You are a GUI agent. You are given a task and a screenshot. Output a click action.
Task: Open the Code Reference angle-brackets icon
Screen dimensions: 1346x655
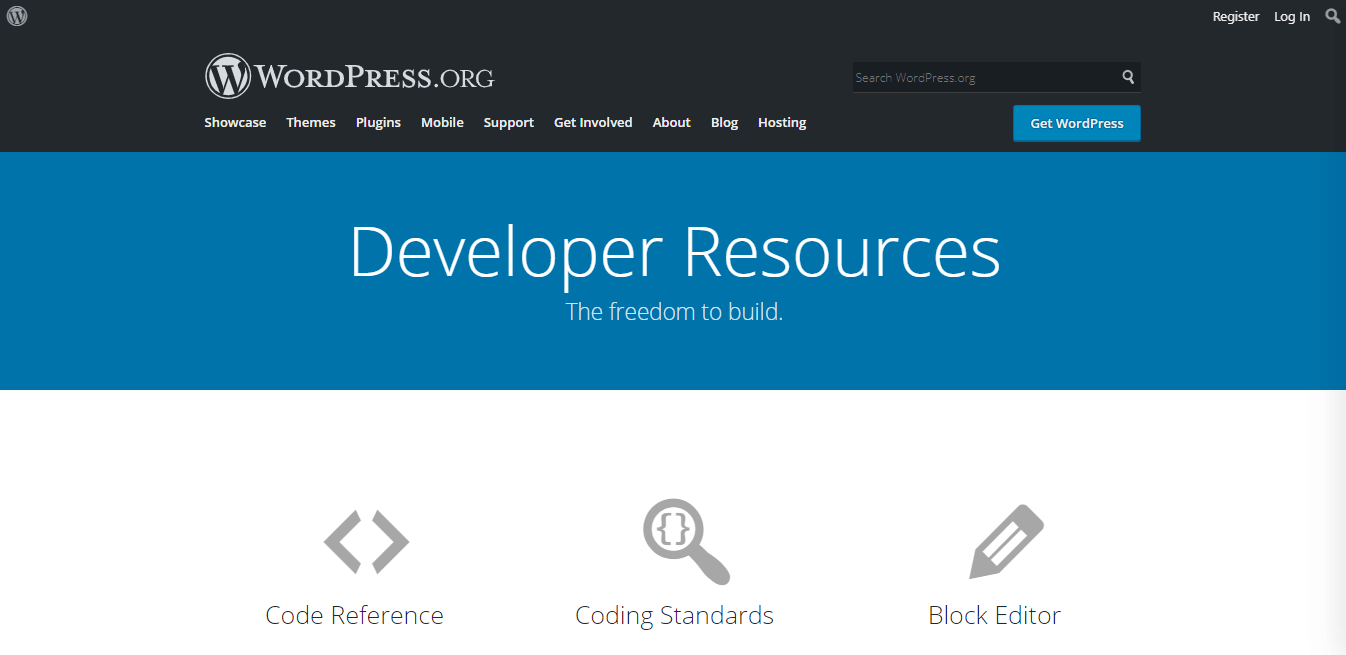(366, 541)
